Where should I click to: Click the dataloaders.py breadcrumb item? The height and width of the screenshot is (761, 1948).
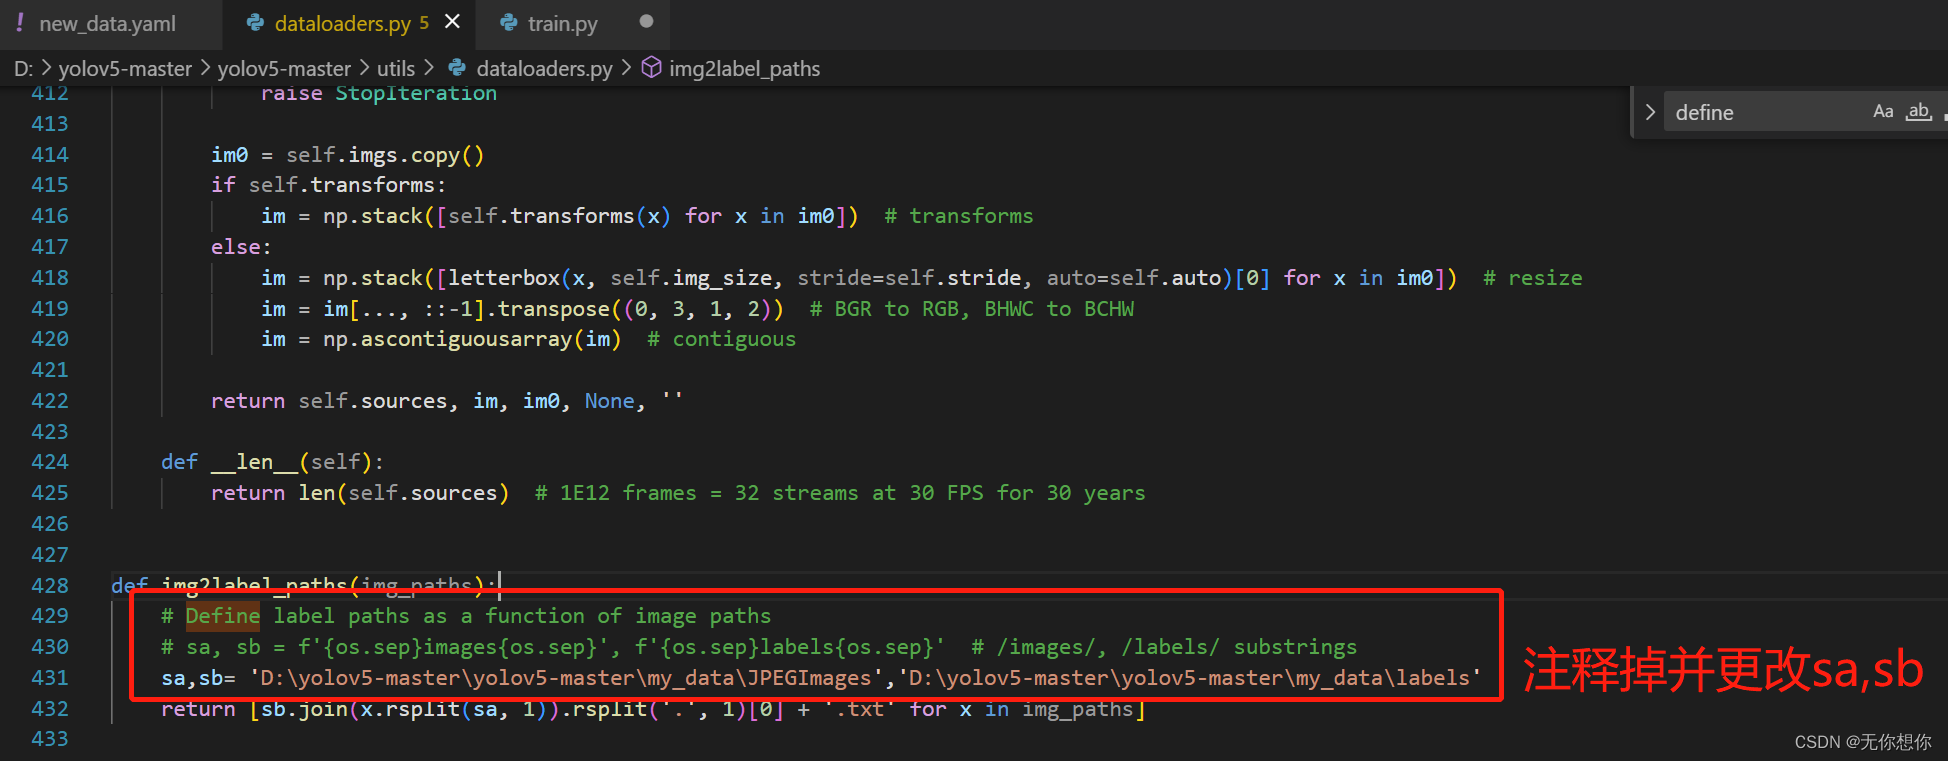[x=544, y=69]
